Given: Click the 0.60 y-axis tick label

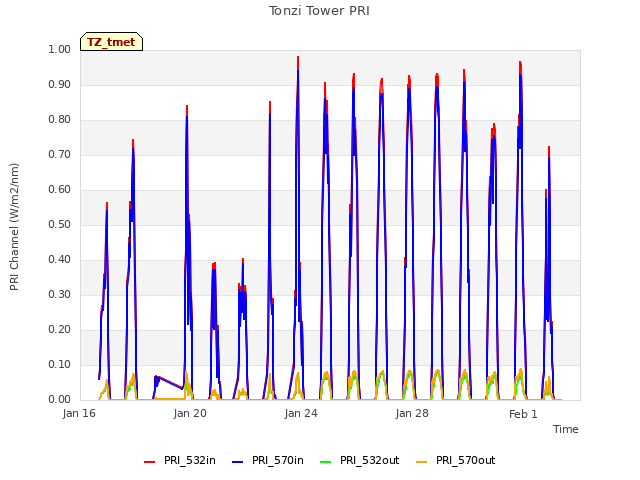Looking at the screenshot, I should coord(60,189).
